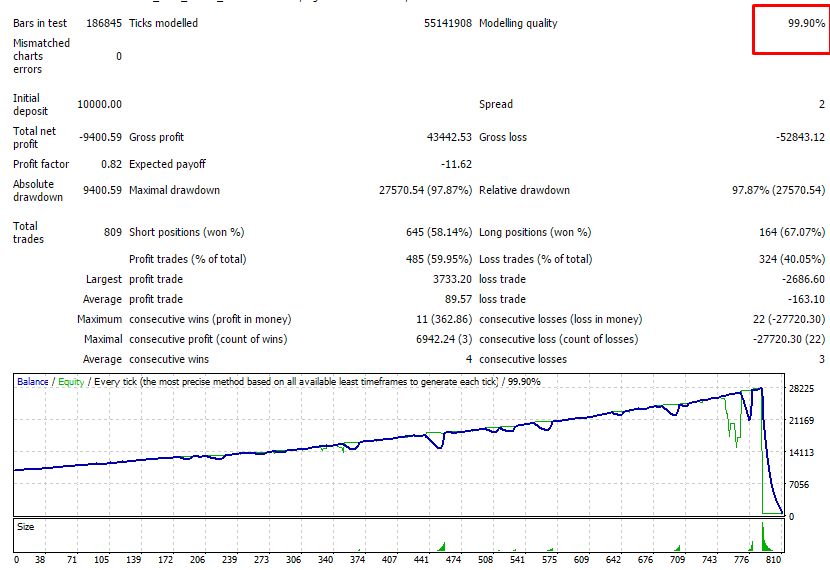Select the Total net profit value -9400.59

coord(99,137)
